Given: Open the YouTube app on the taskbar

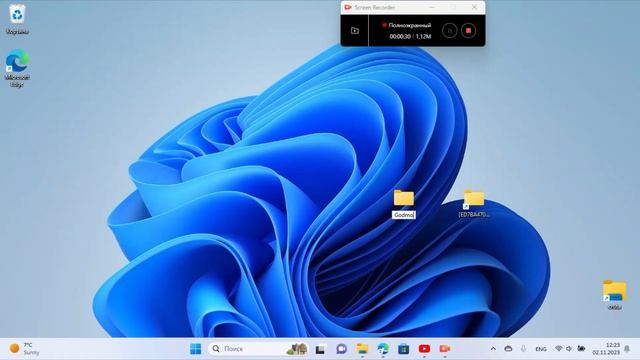Looking at the screenshot, I should tap(424, 349).
